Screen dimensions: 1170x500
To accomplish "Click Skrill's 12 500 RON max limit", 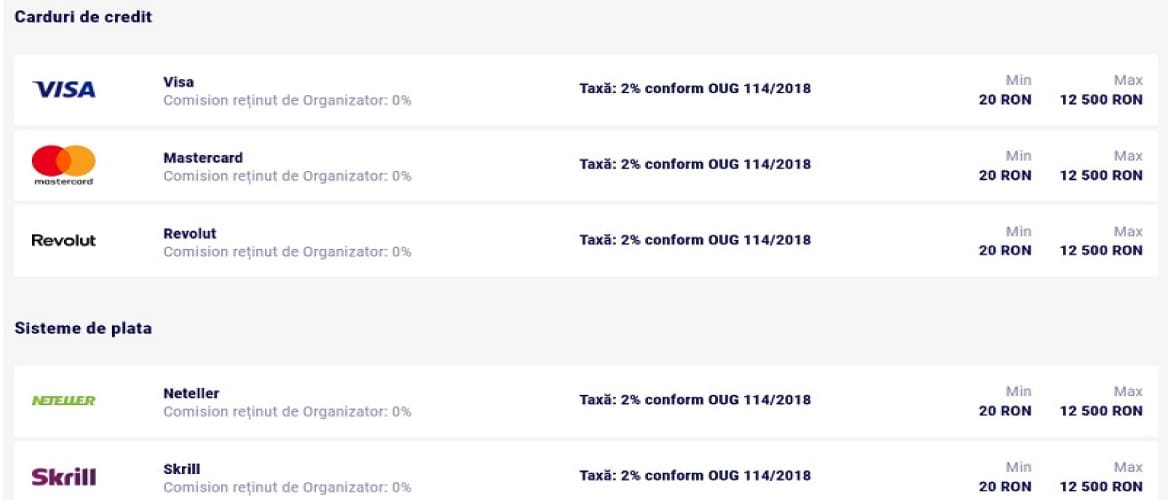I will click(x=1101, y=486).
